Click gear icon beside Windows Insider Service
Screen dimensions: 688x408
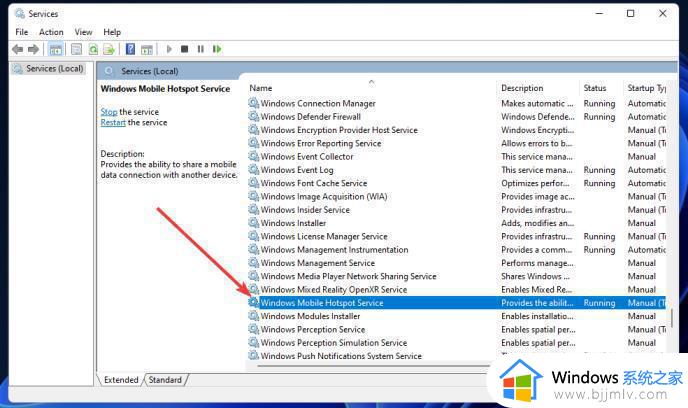tap(254, 209)
